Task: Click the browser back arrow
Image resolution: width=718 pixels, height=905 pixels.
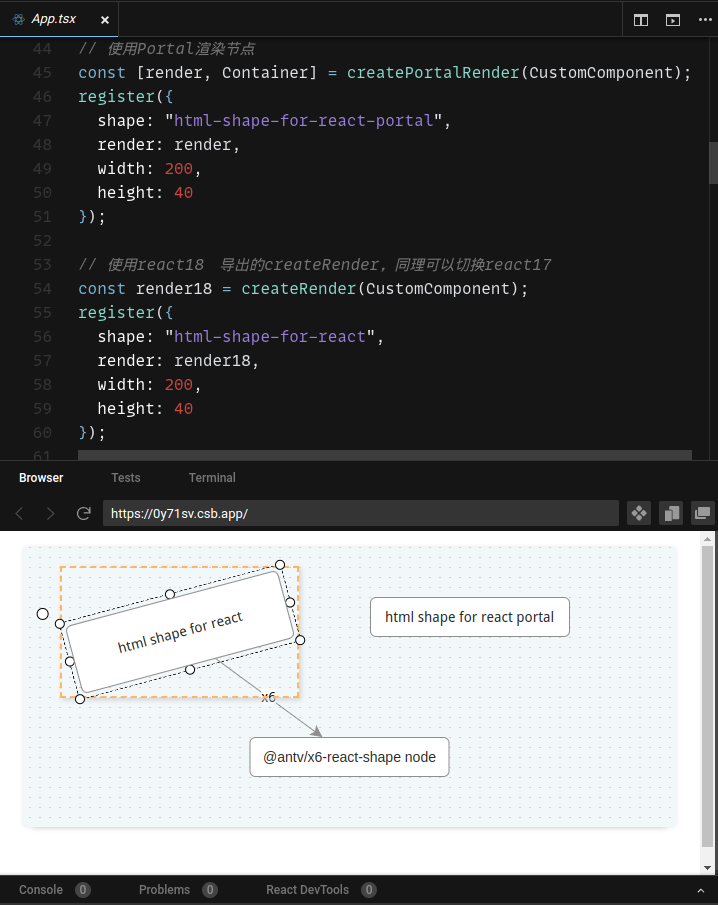Action: pyautogui.click(x=19, y=513)
